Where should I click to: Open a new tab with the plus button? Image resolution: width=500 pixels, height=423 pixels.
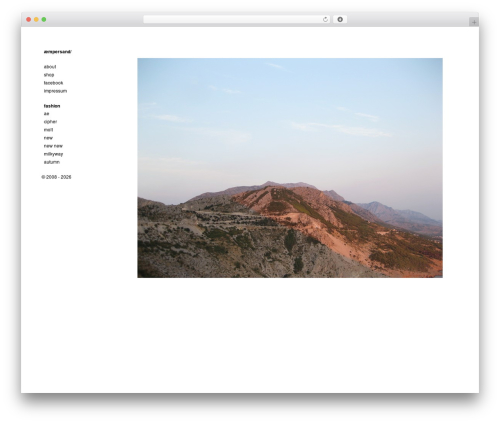coord(474,22)
